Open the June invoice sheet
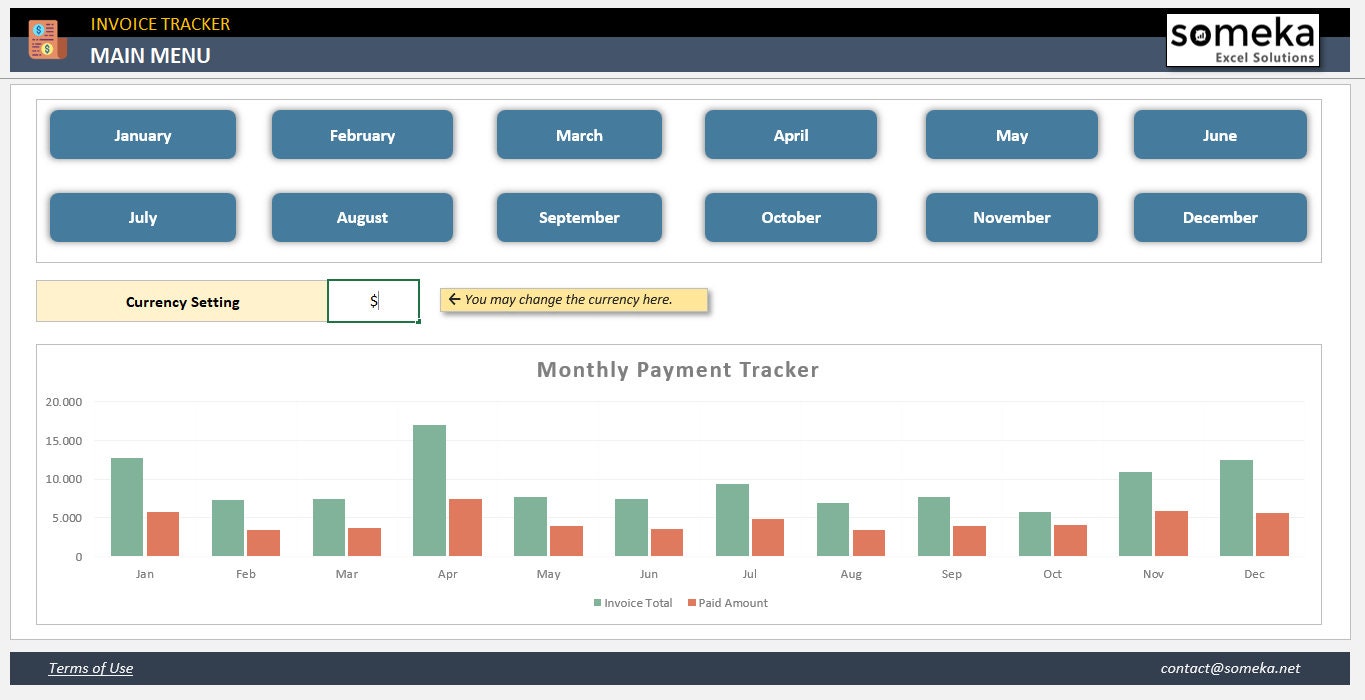 point(1220,135)
